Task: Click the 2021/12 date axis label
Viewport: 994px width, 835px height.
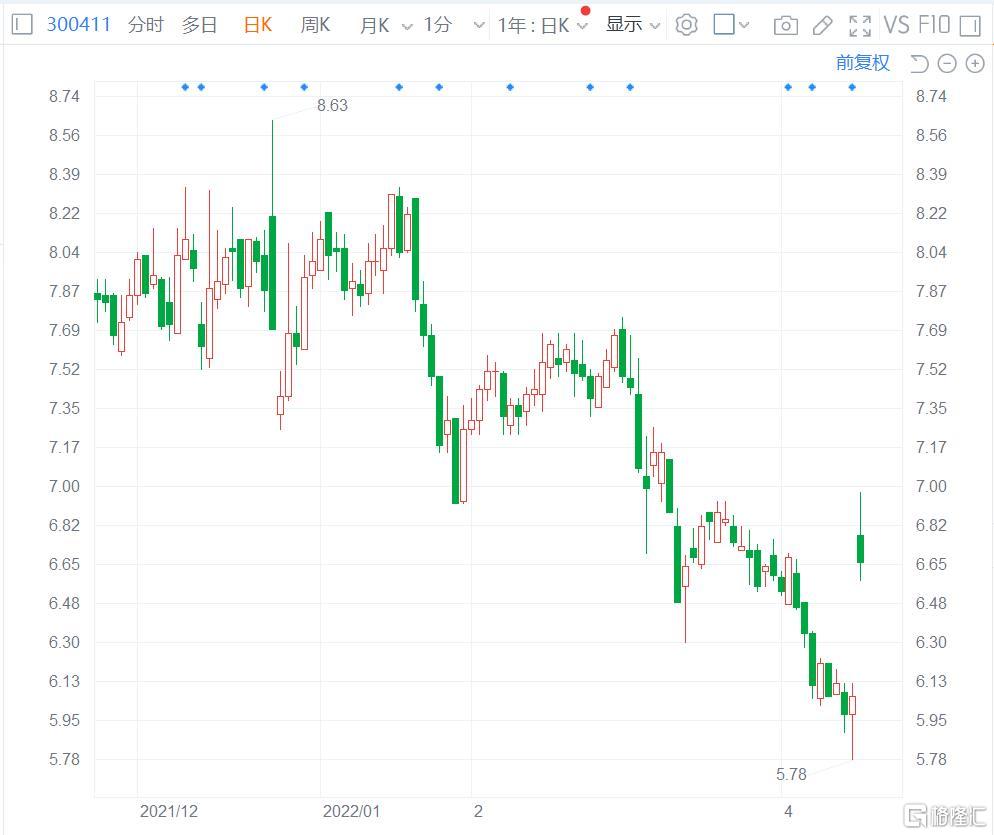Action: [x=169, y=812]
